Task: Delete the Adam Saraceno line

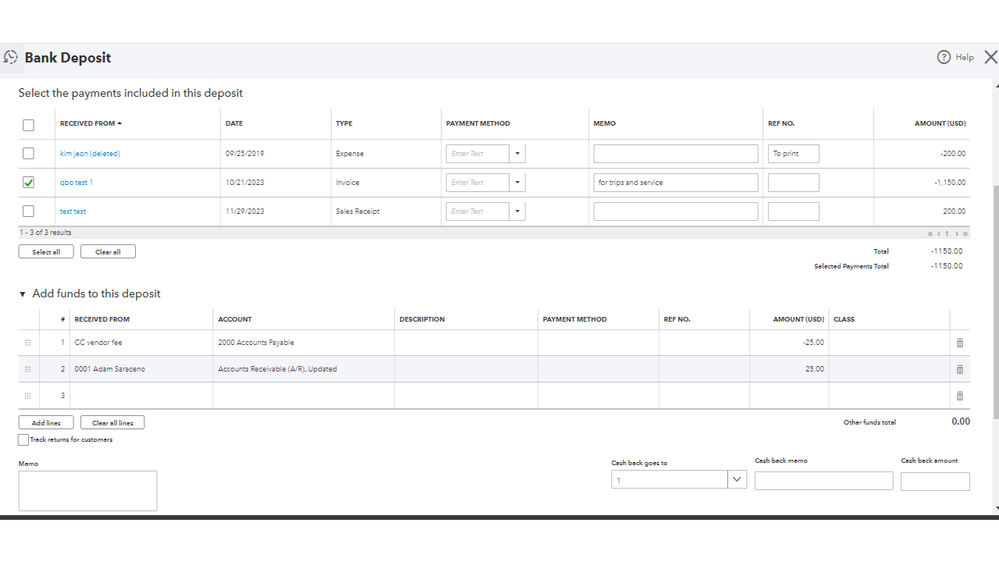Action: 960,369
